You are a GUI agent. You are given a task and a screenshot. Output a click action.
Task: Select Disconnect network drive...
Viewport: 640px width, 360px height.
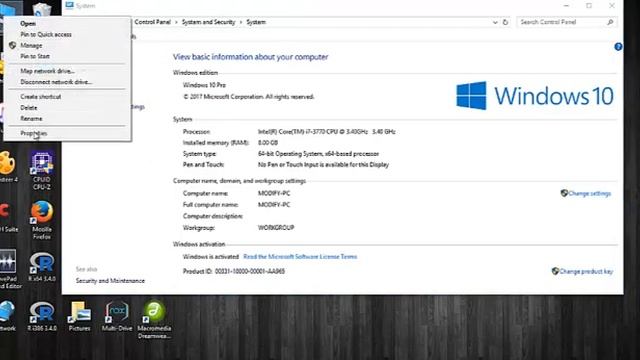point(56,82)
